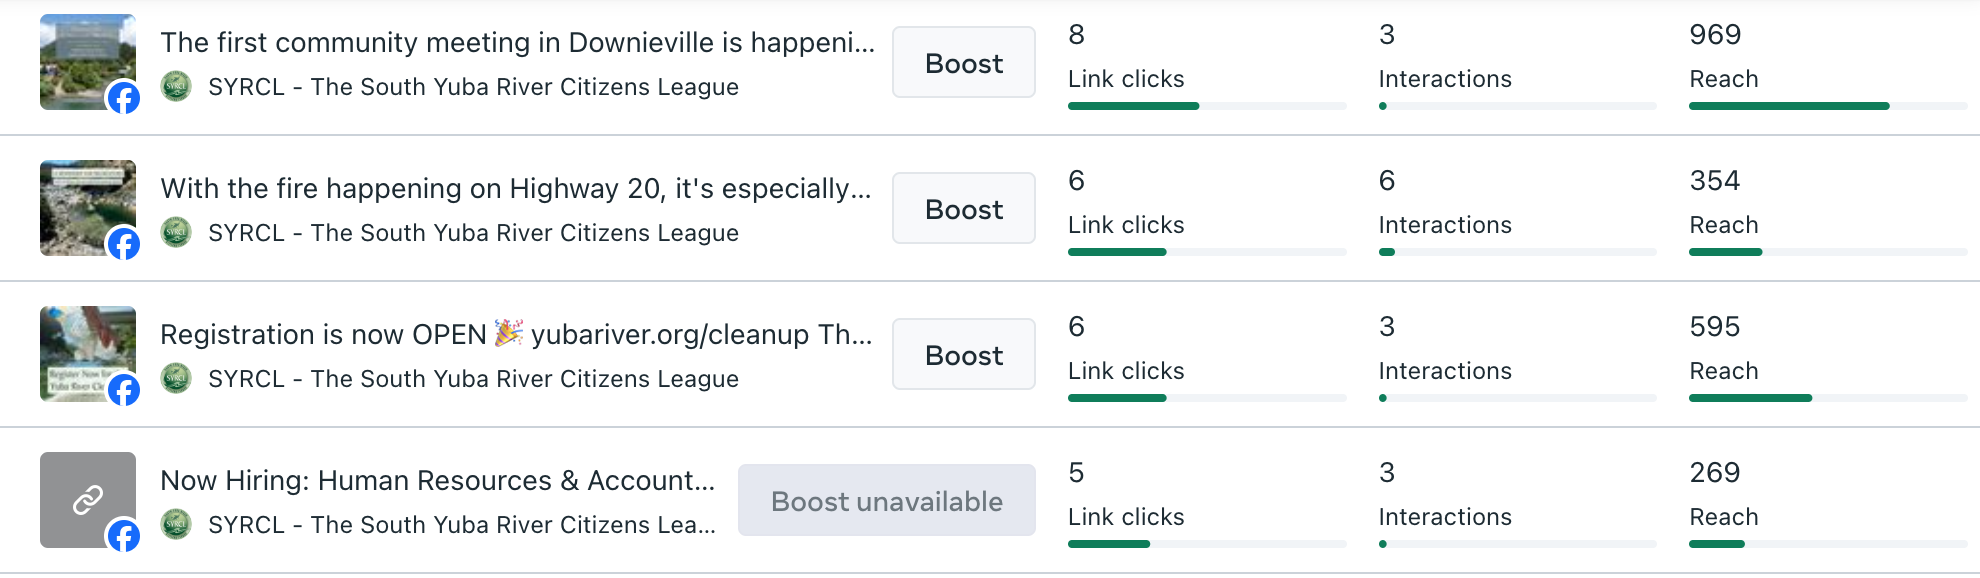Click SYRCL logo avatar under Registration post

176,378
